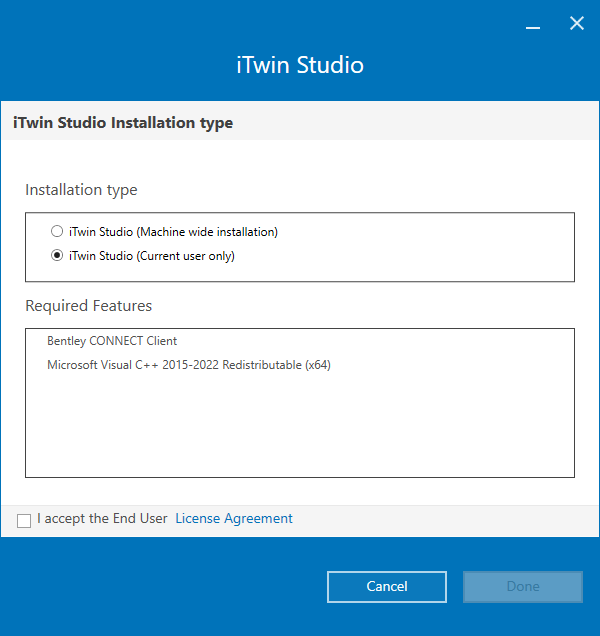Close the iTwin Studio installer window
The width and height of the screenshot is (600, 636).
point(576,24)
